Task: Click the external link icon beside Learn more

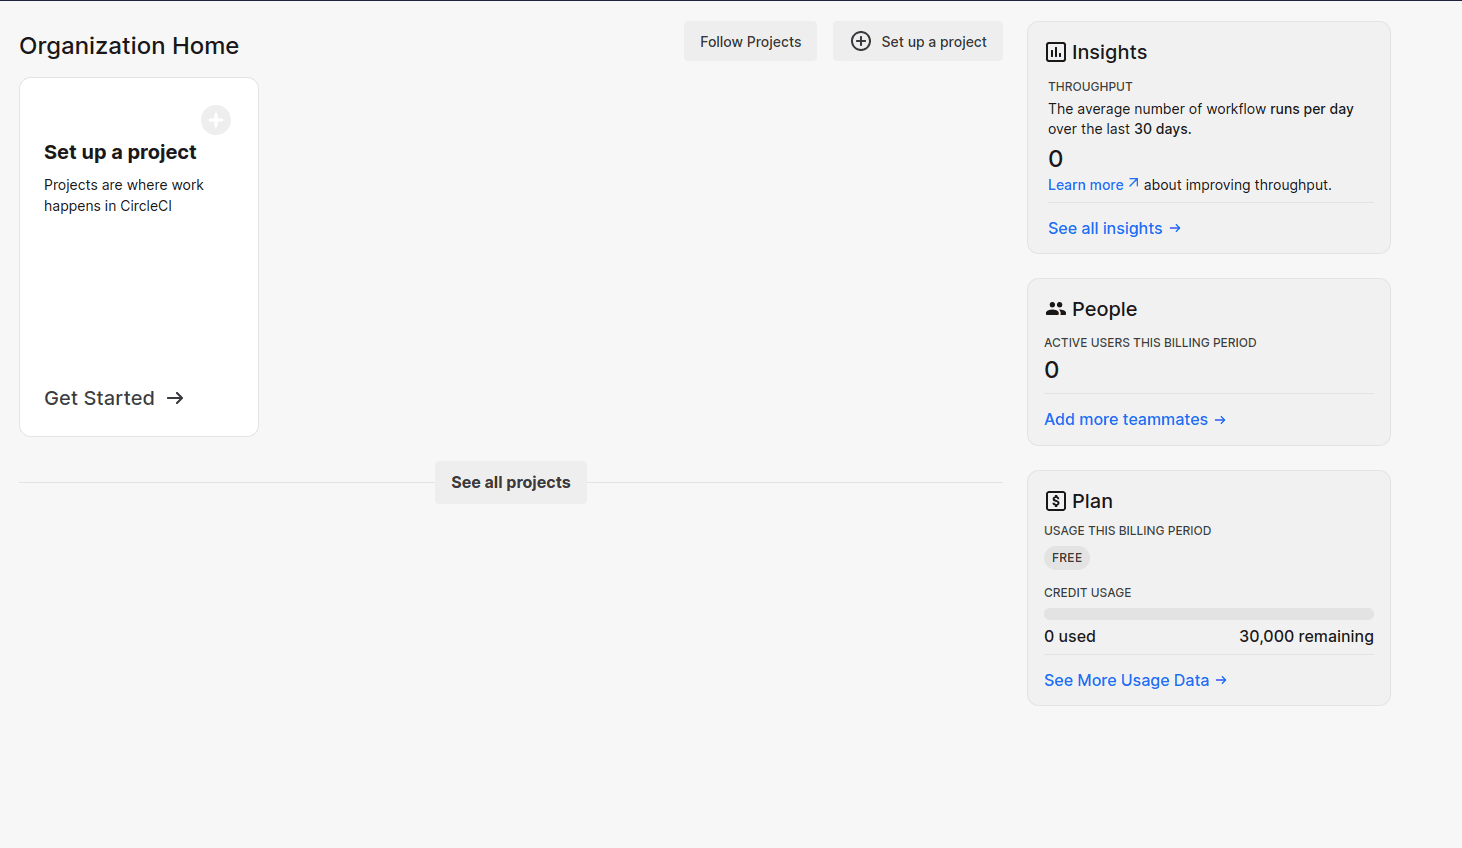Action: pyautogui.click(x=1133, y=184)
